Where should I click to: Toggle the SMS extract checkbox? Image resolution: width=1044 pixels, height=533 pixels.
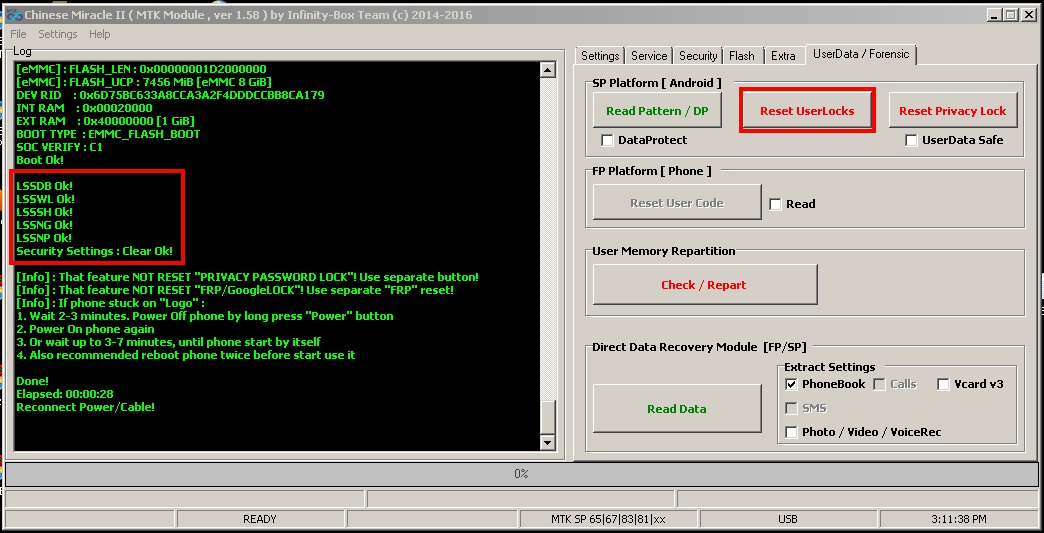791,408
